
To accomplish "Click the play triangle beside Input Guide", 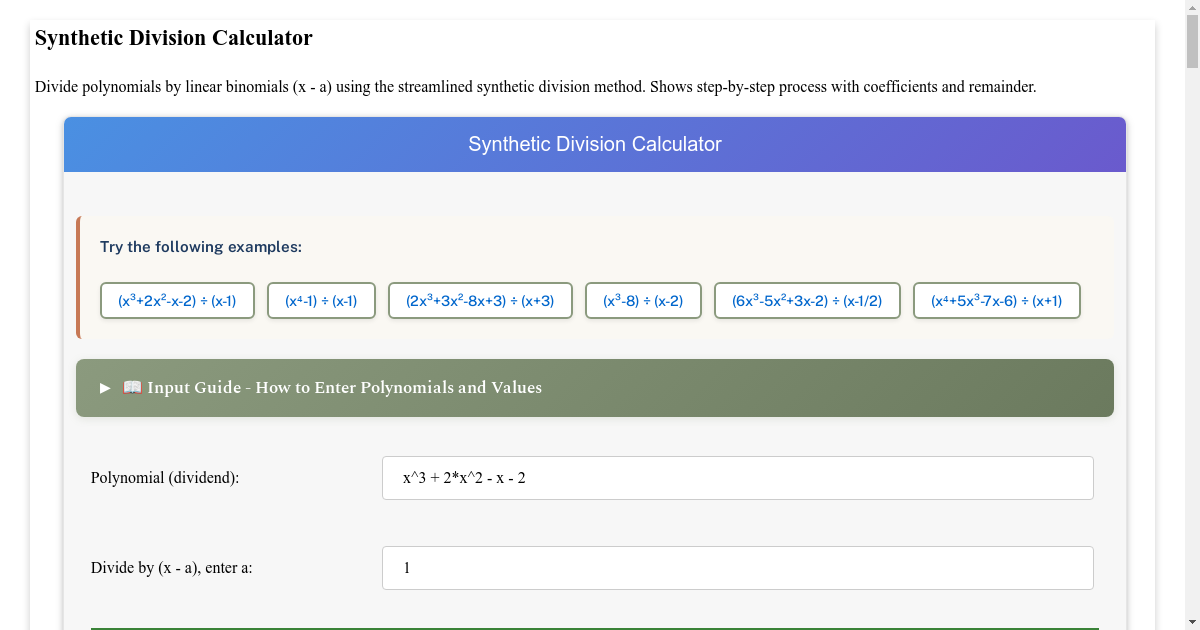I will pos(104,388).
